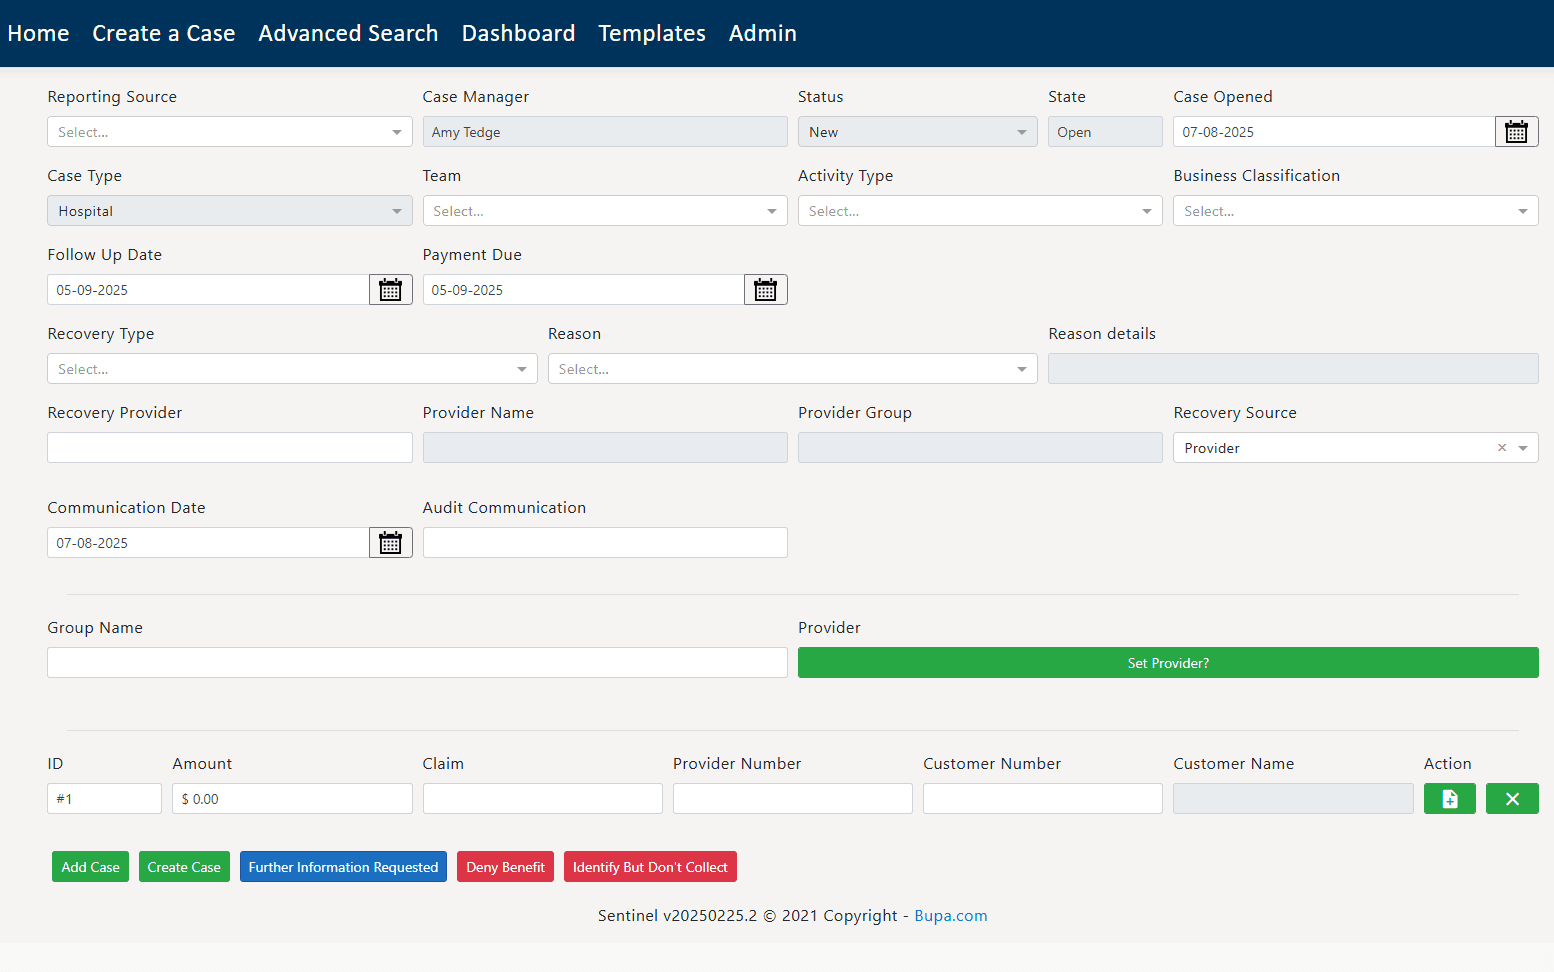Expand the Recovery Type dropdown
This screenshot has height=972, width=1554.
pyautogui.click(x=292, y=369)
